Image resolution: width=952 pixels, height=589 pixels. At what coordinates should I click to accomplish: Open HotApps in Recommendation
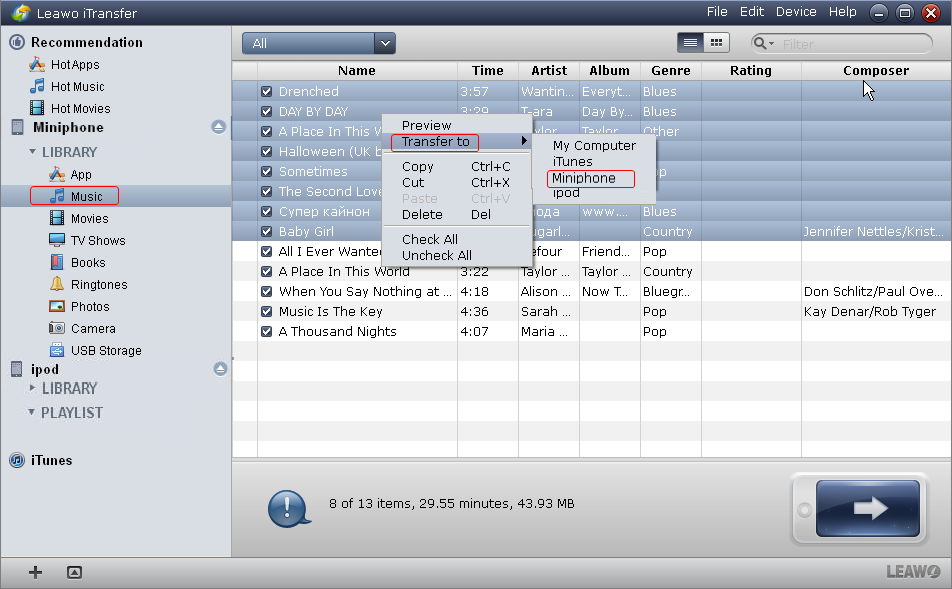(x=64, y=64)
